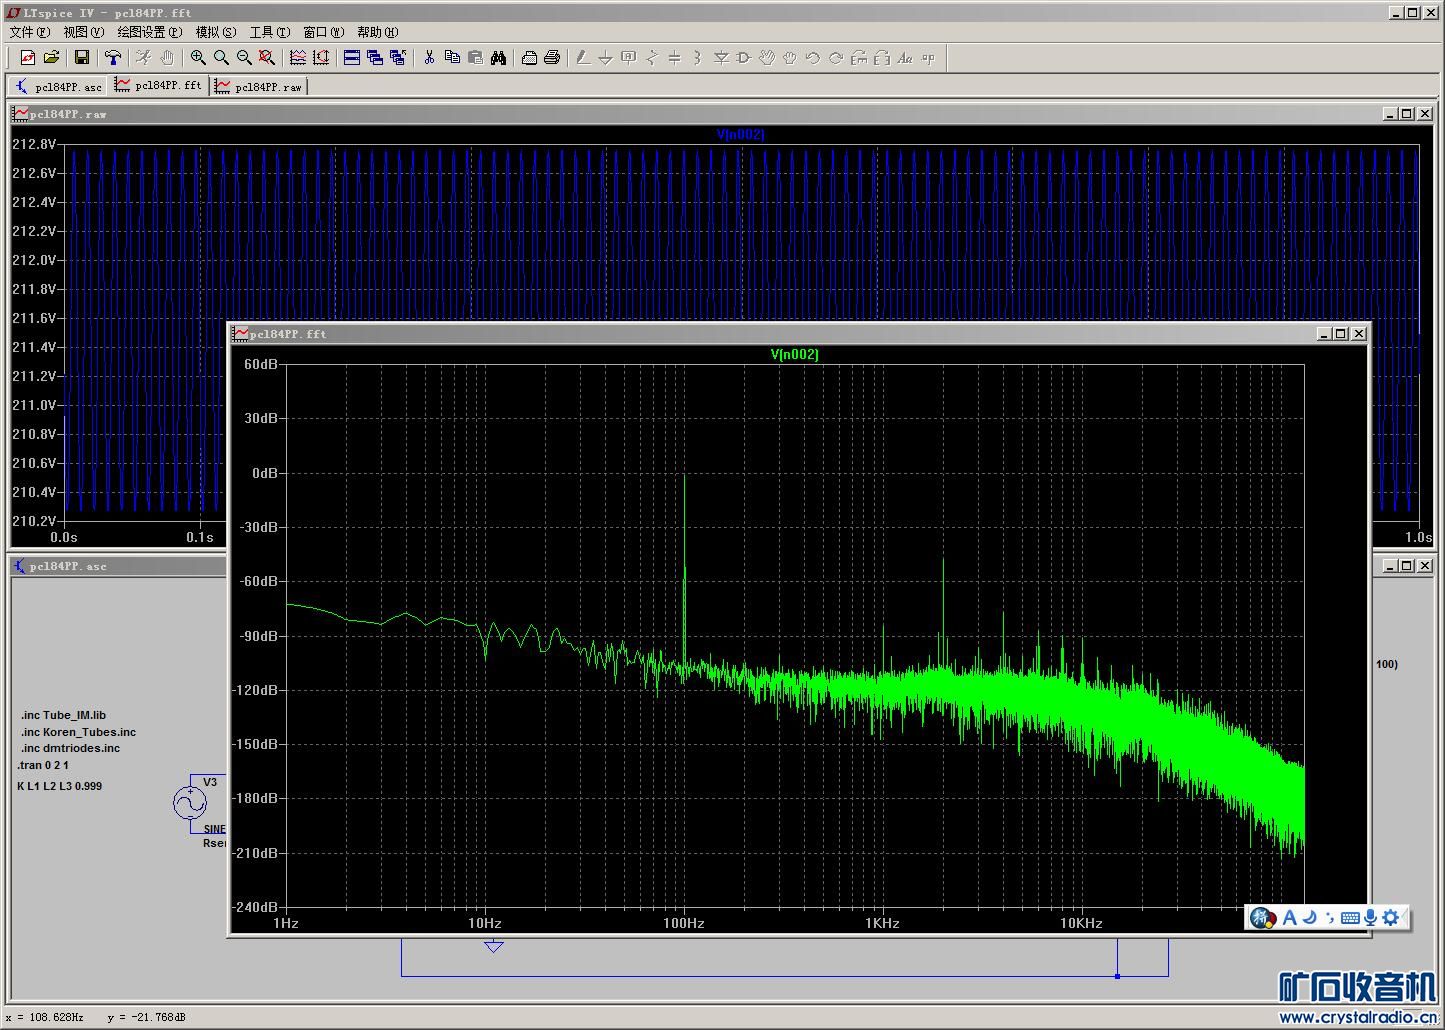This screenshot has height=1030, width=1445.
Task: Toggle the IME moon half-width icon
Action: [1309, 917]
